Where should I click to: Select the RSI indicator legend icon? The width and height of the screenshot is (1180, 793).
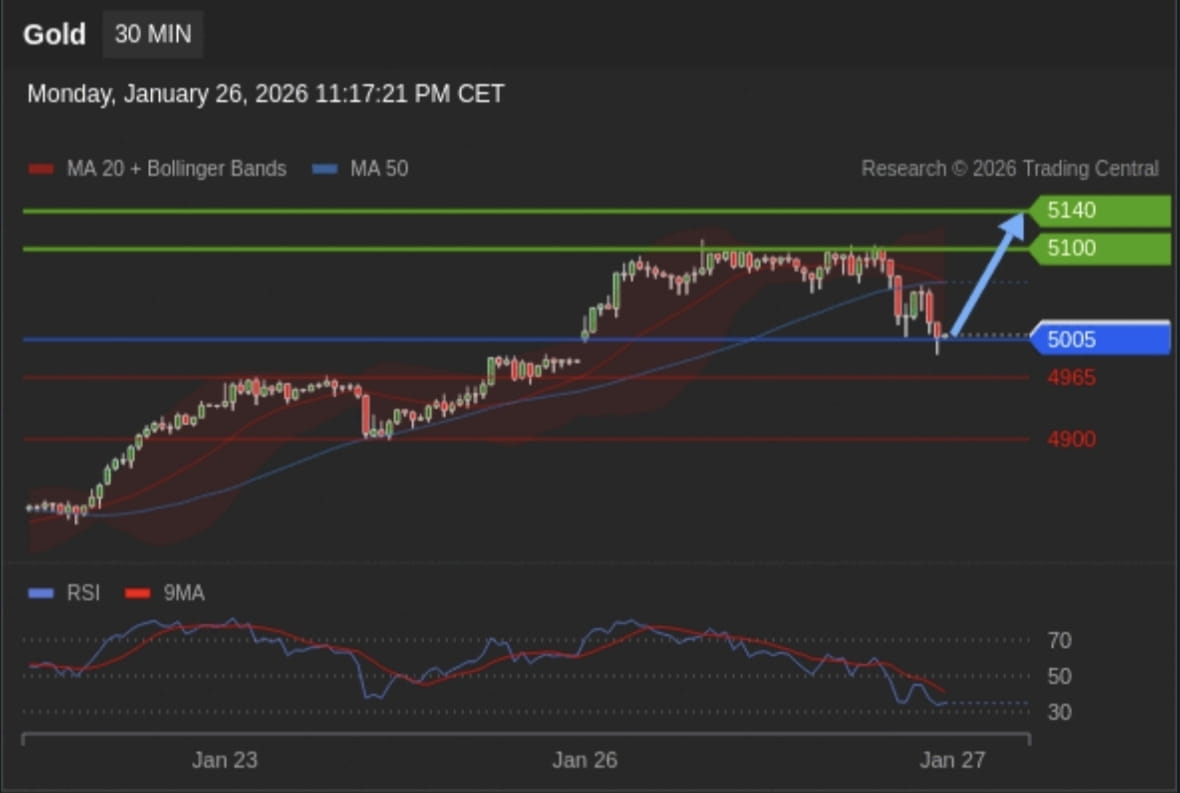tap(42, 592)
